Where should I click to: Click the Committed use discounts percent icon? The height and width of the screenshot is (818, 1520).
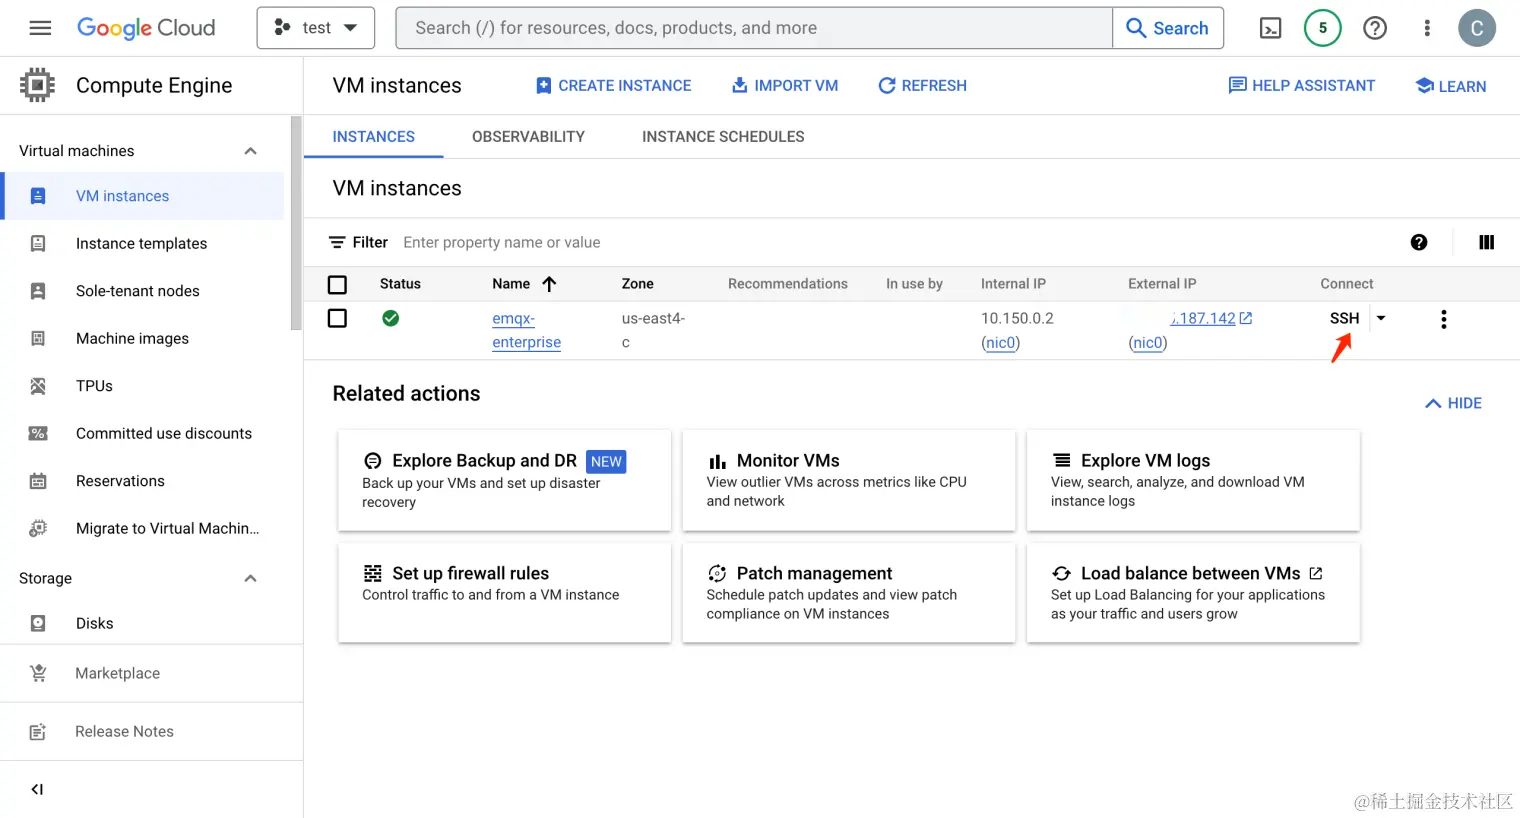[38, 433]
